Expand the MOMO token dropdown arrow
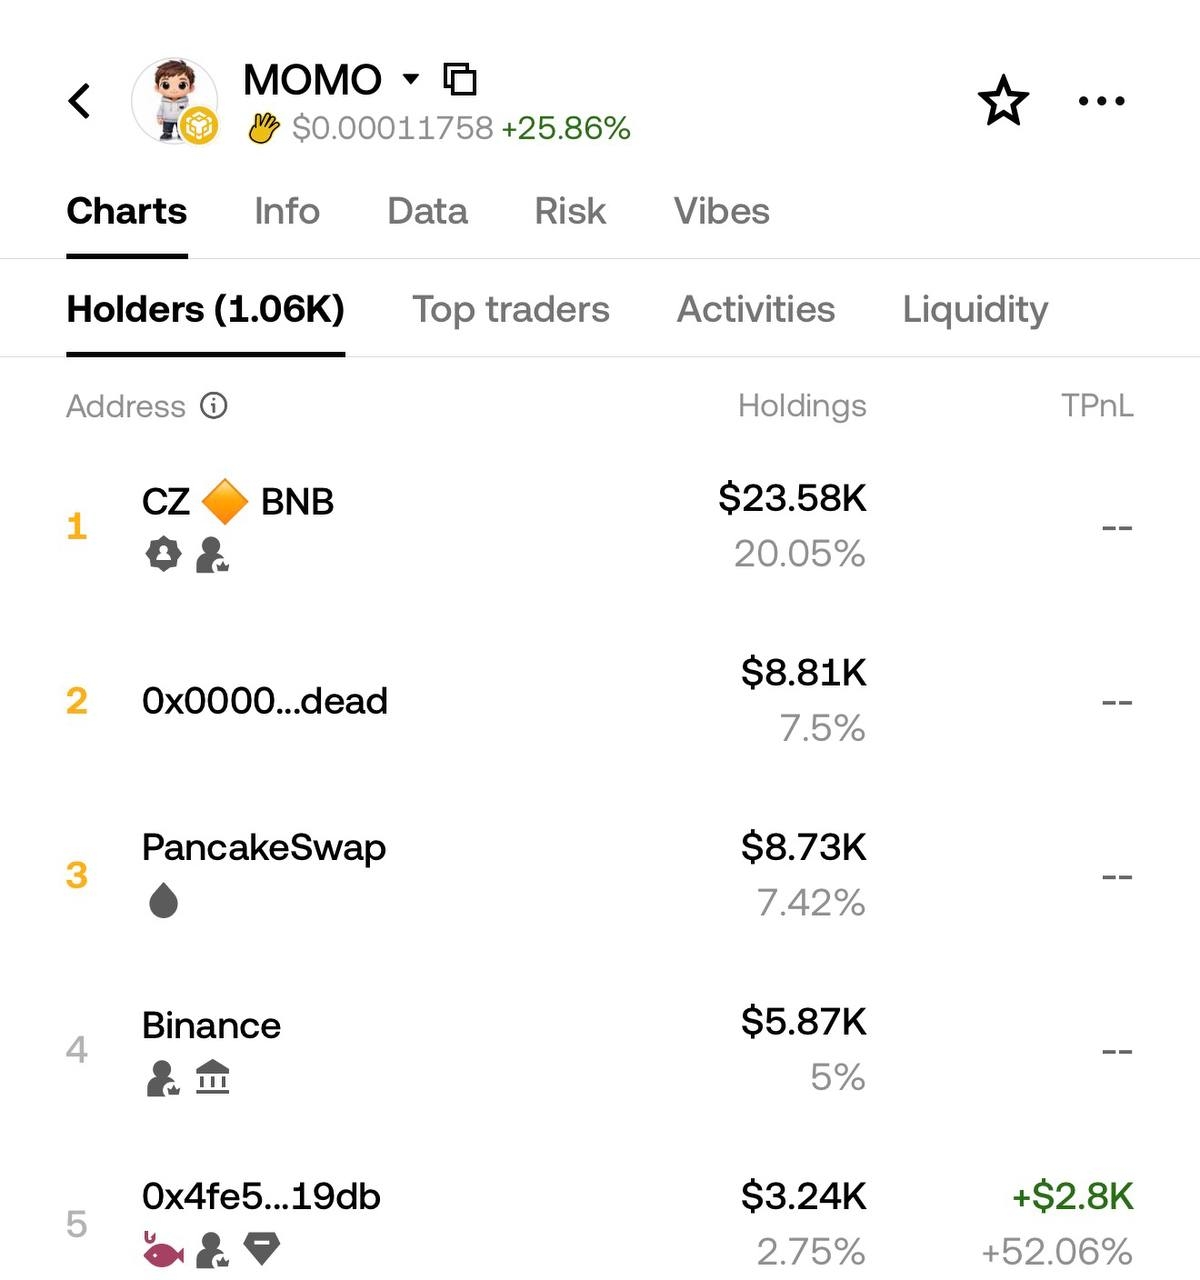Screen dimensions: 1200x1280 click(x=410, y=79)
